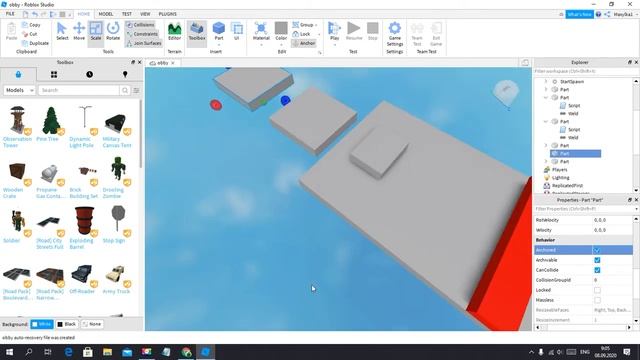Click the Filter Properties field
The height and width of the screenshot is (360, 640).
coord(584,209)
